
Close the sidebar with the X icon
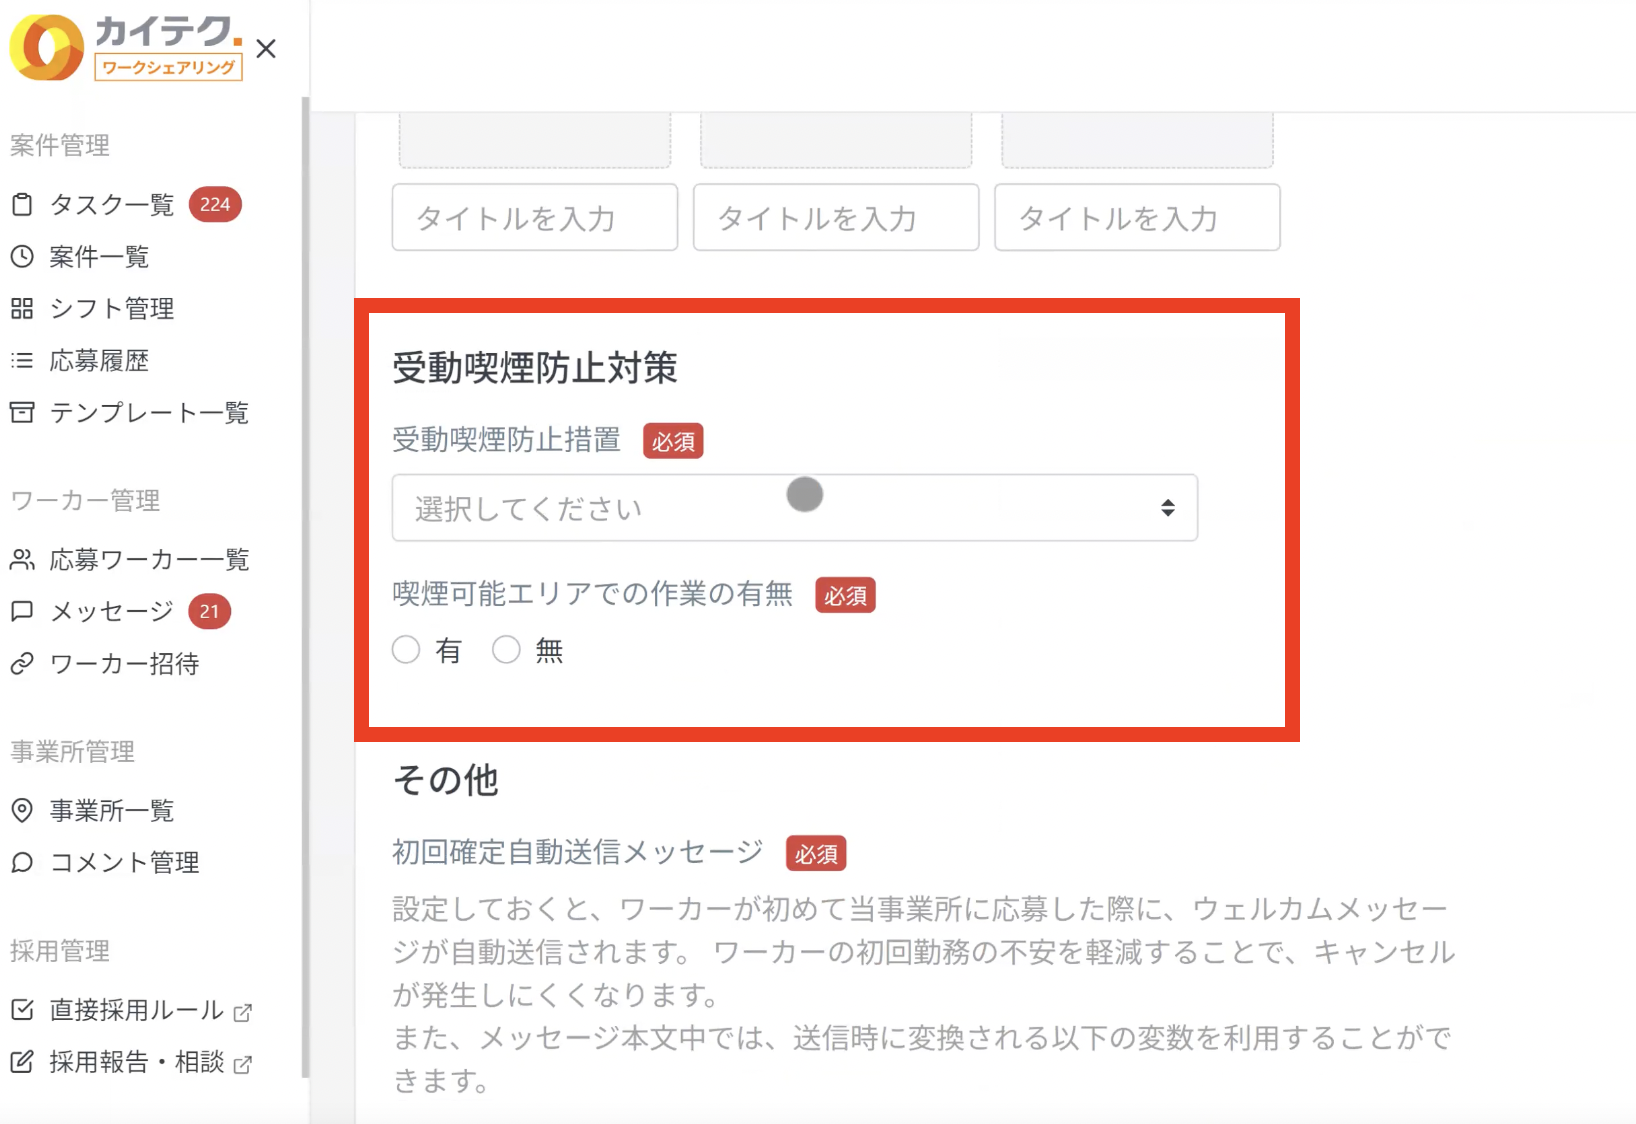pos(266,48)
